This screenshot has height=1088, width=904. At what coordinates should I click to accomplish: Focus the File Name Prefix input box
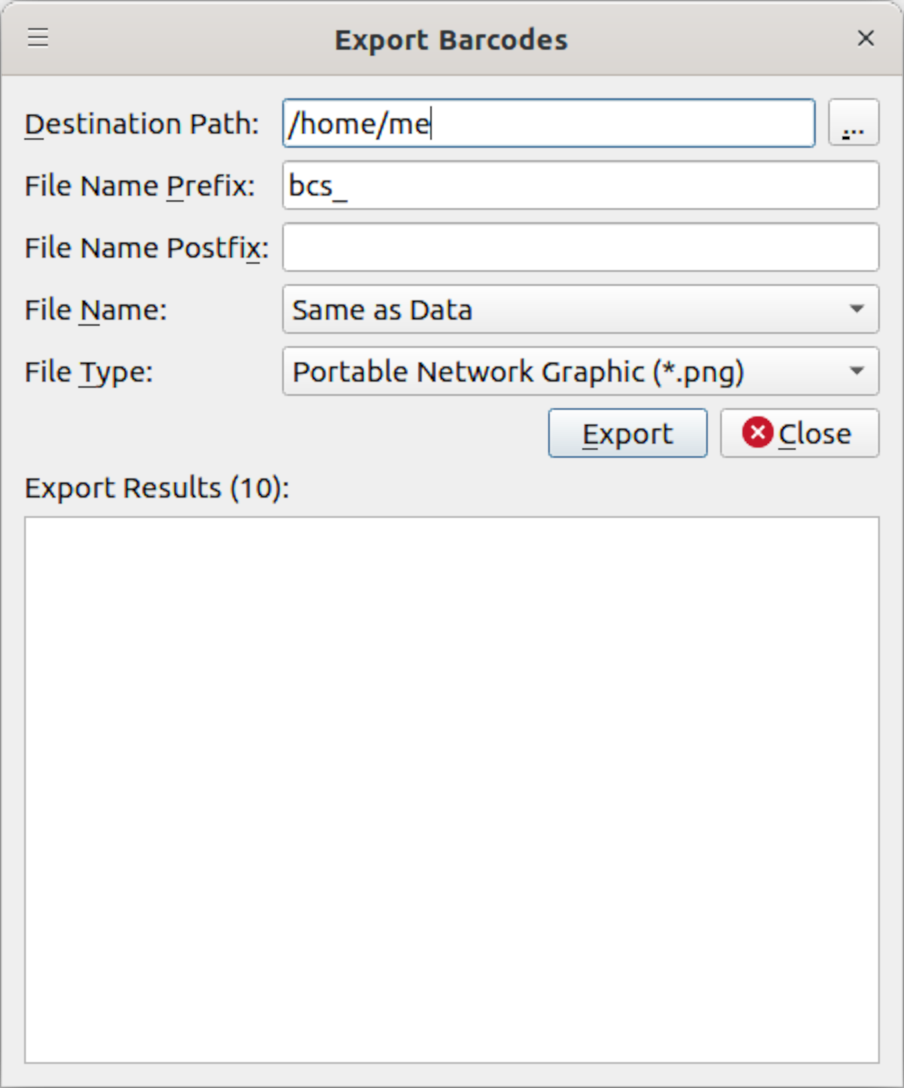(x=580, y=186)
